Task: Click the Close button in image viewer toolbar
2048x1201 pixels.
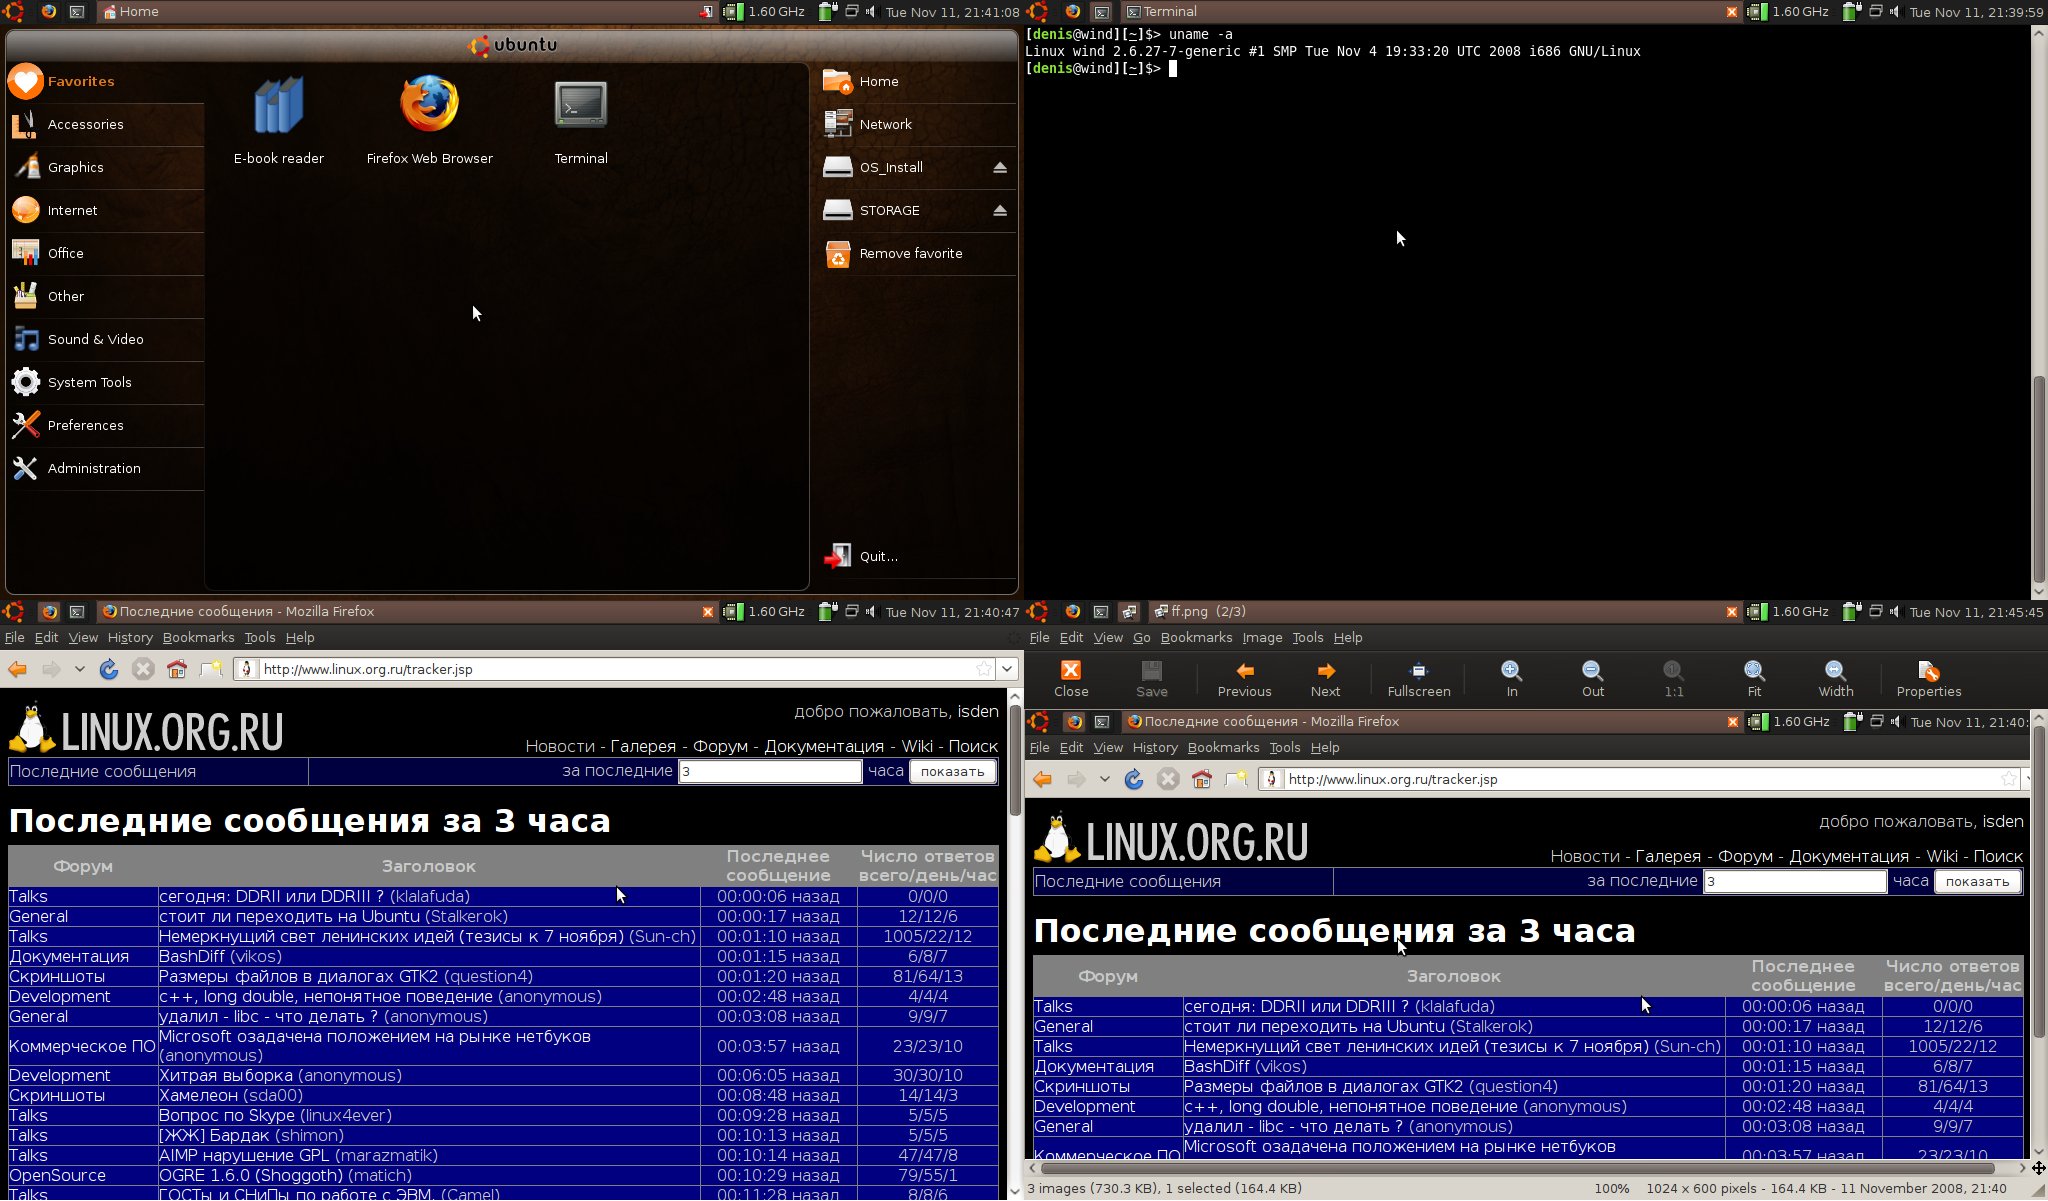Action: [1071, 679]
